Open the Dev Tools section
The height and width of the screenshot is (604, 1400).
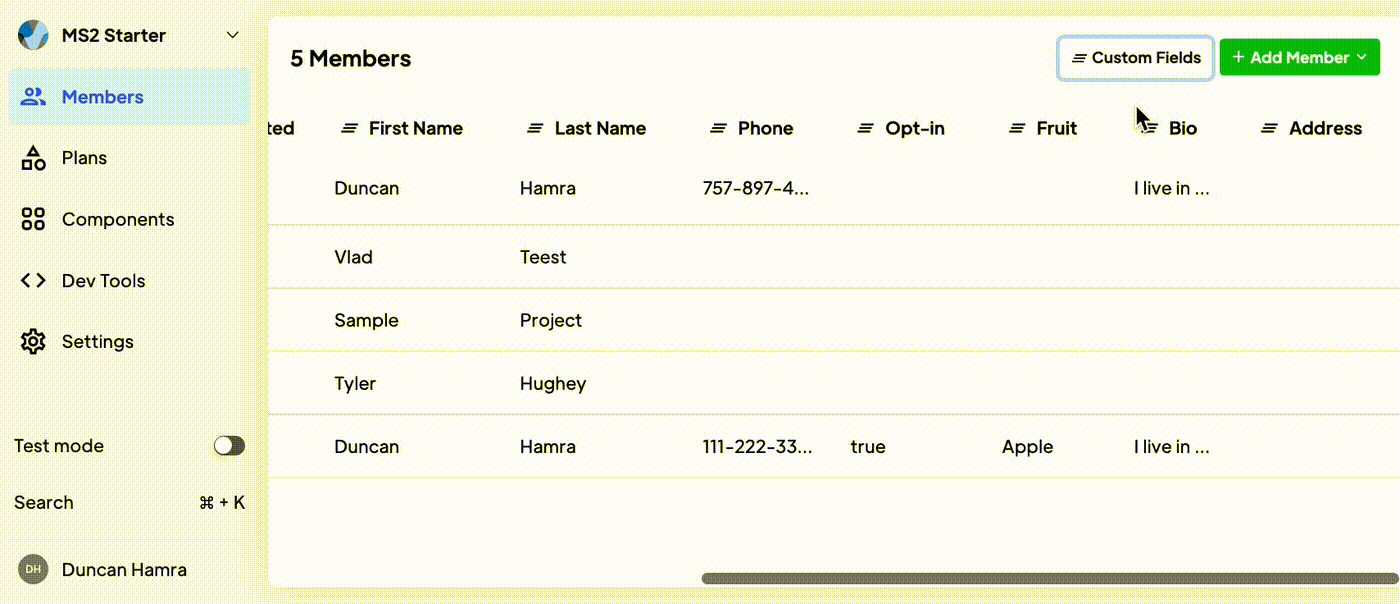pos(103,281)
